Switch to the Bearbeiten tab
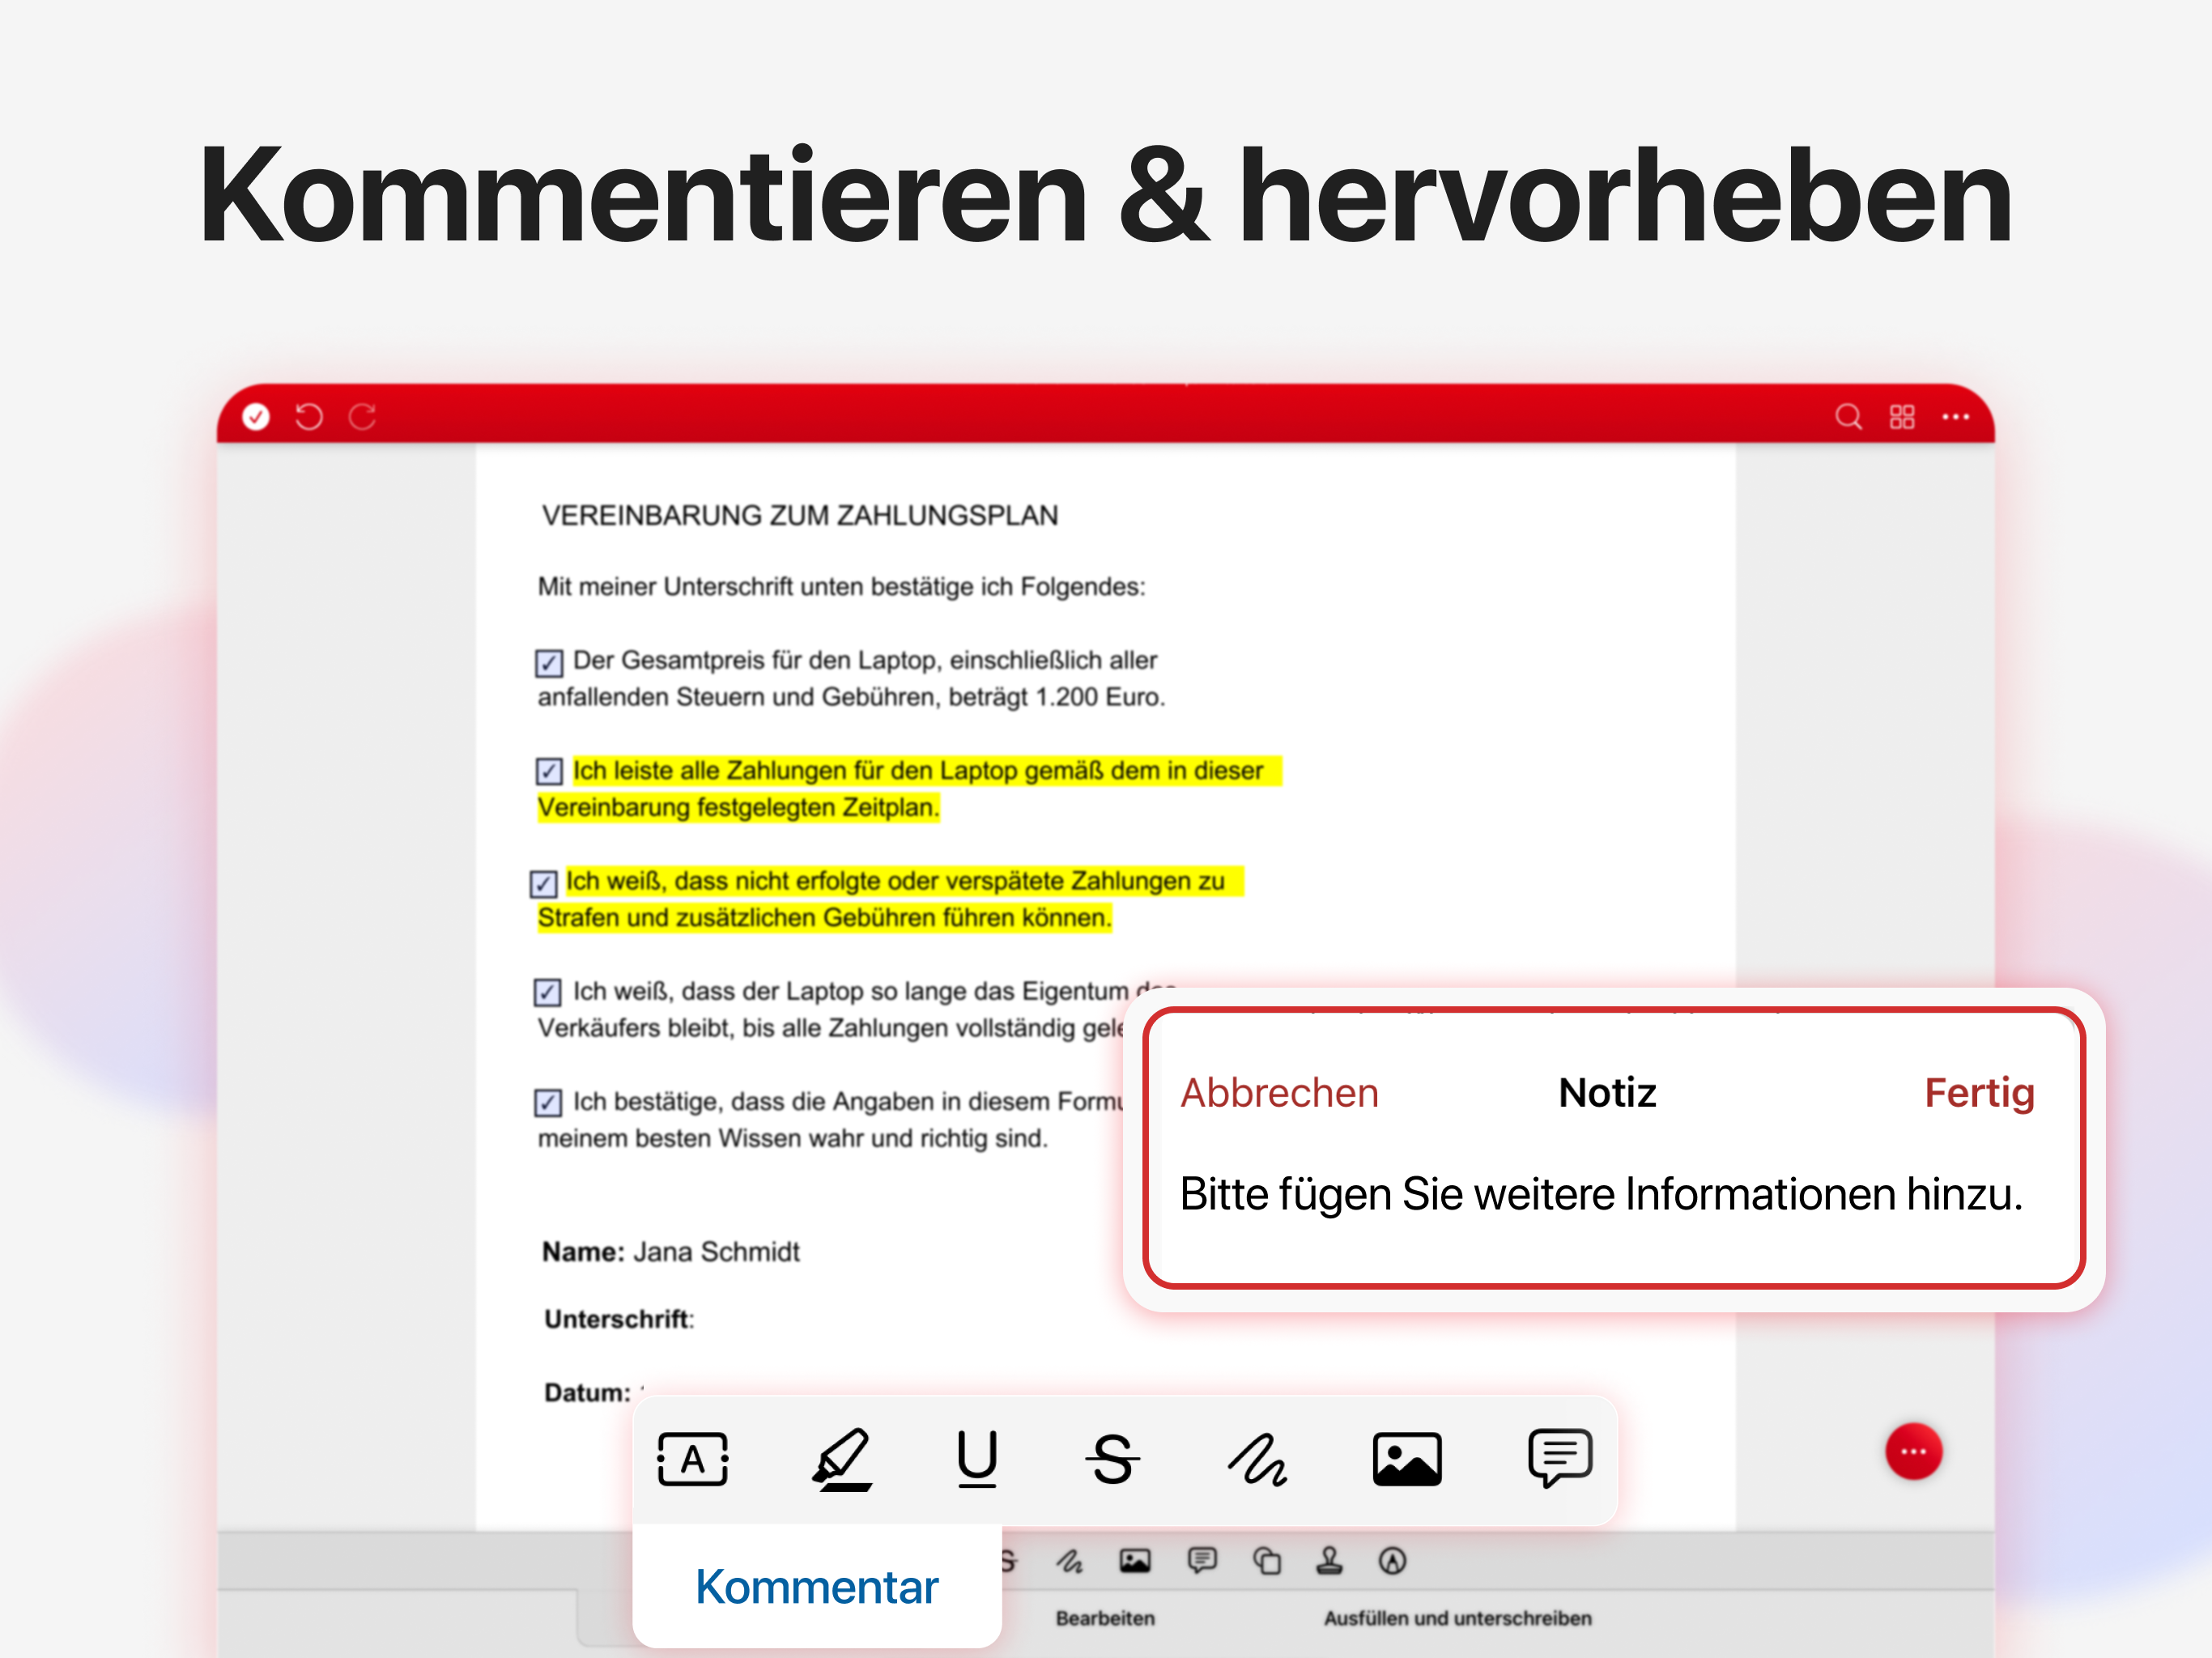Screen dimensions: 2212x1658 [1105, 1618]
